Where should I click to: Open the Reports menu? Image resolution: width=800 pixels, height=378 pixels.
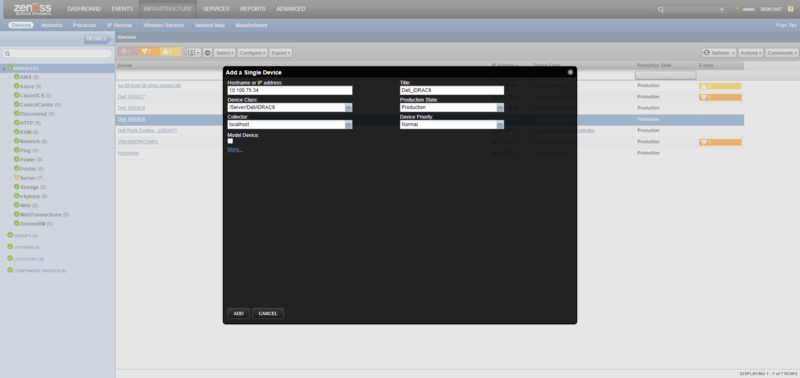tap(253, 9)
